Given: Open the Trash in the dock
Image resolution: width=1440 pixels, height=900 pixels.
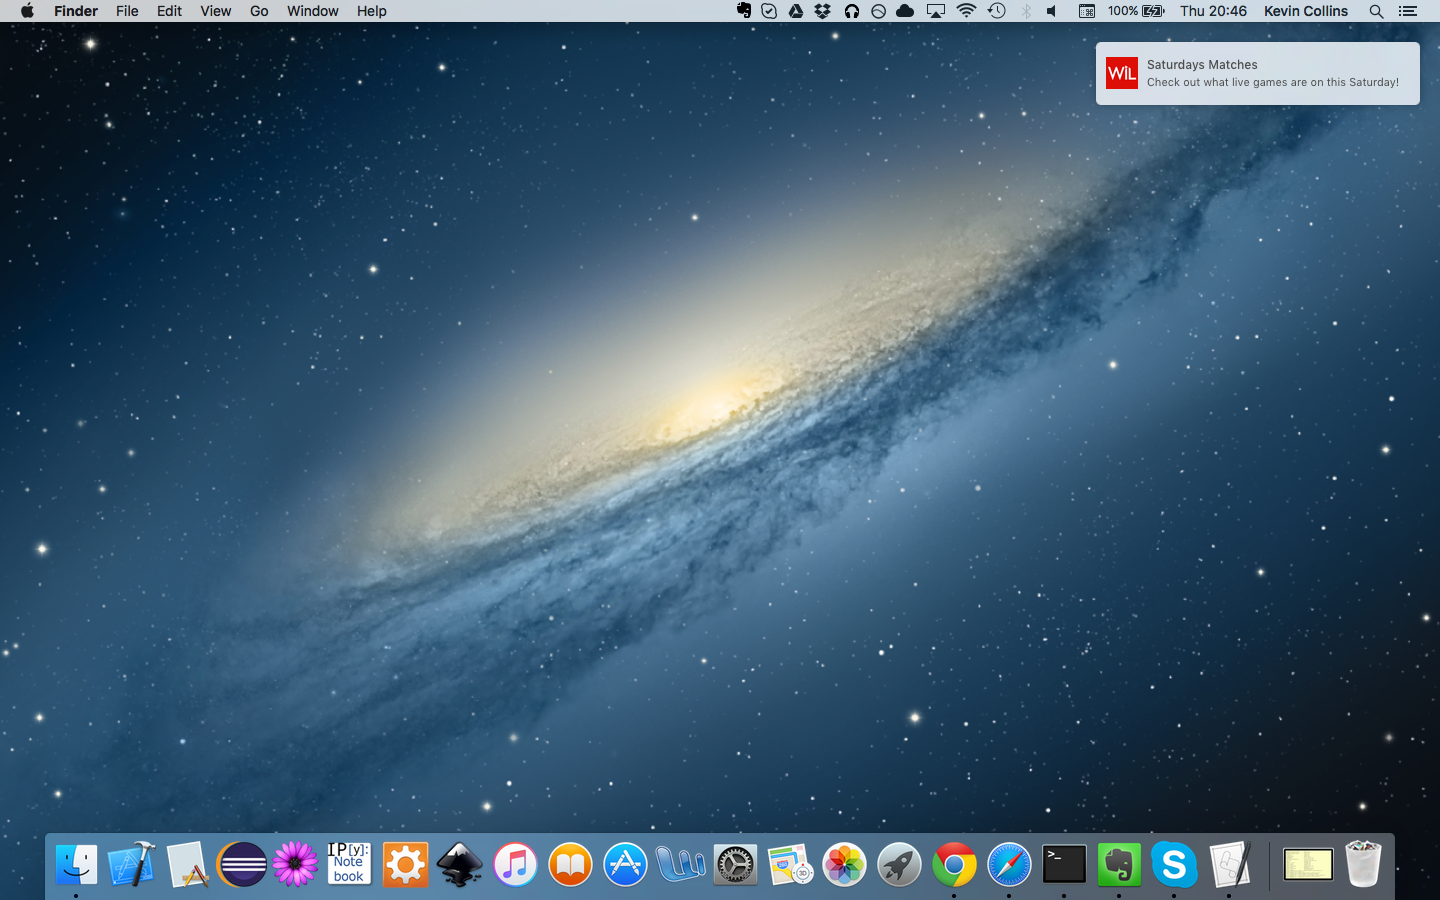Looking at the screenshot, I should pyautogui.click(x=1363, y=864).
